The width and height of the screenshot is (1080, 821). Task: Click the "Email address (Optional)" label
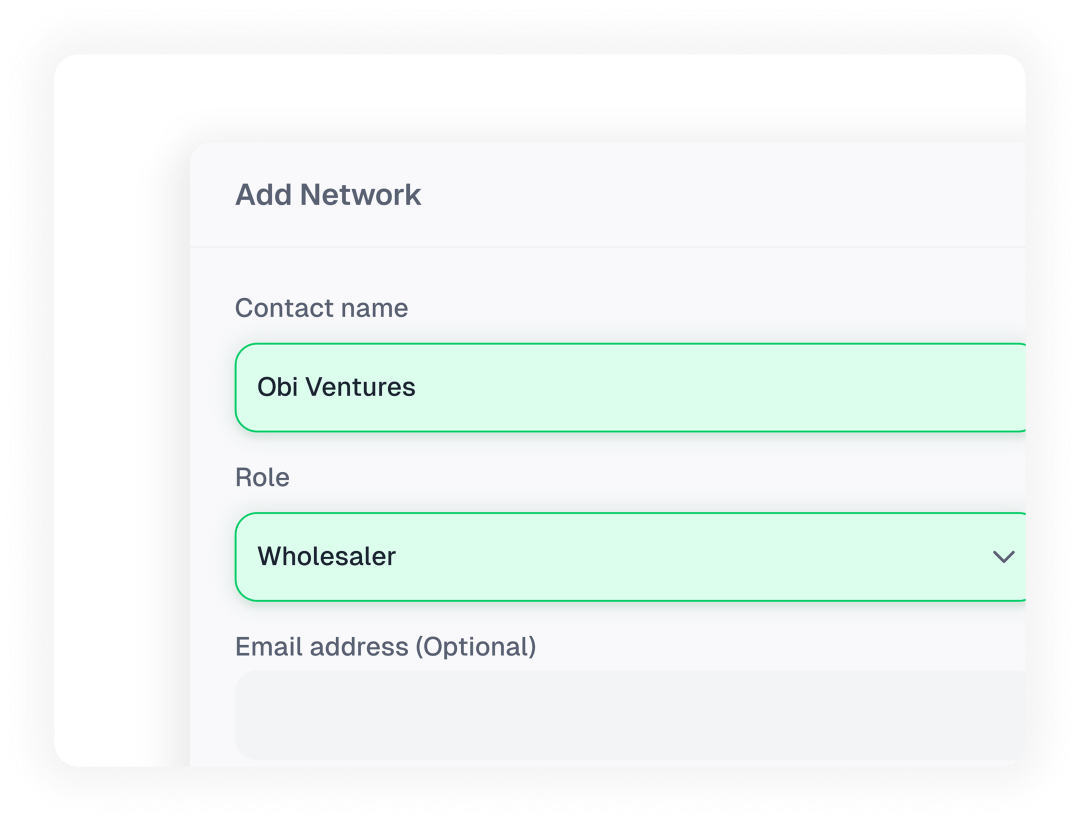[385, 647]
